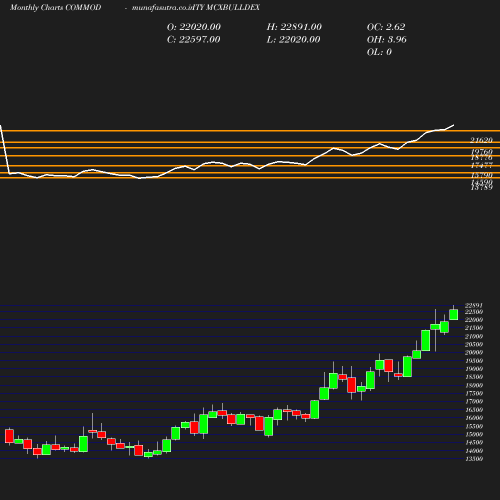This screenshot has height=500, width=500.
Task: Click the 22891 top price axis label
Action: [474, 305]
